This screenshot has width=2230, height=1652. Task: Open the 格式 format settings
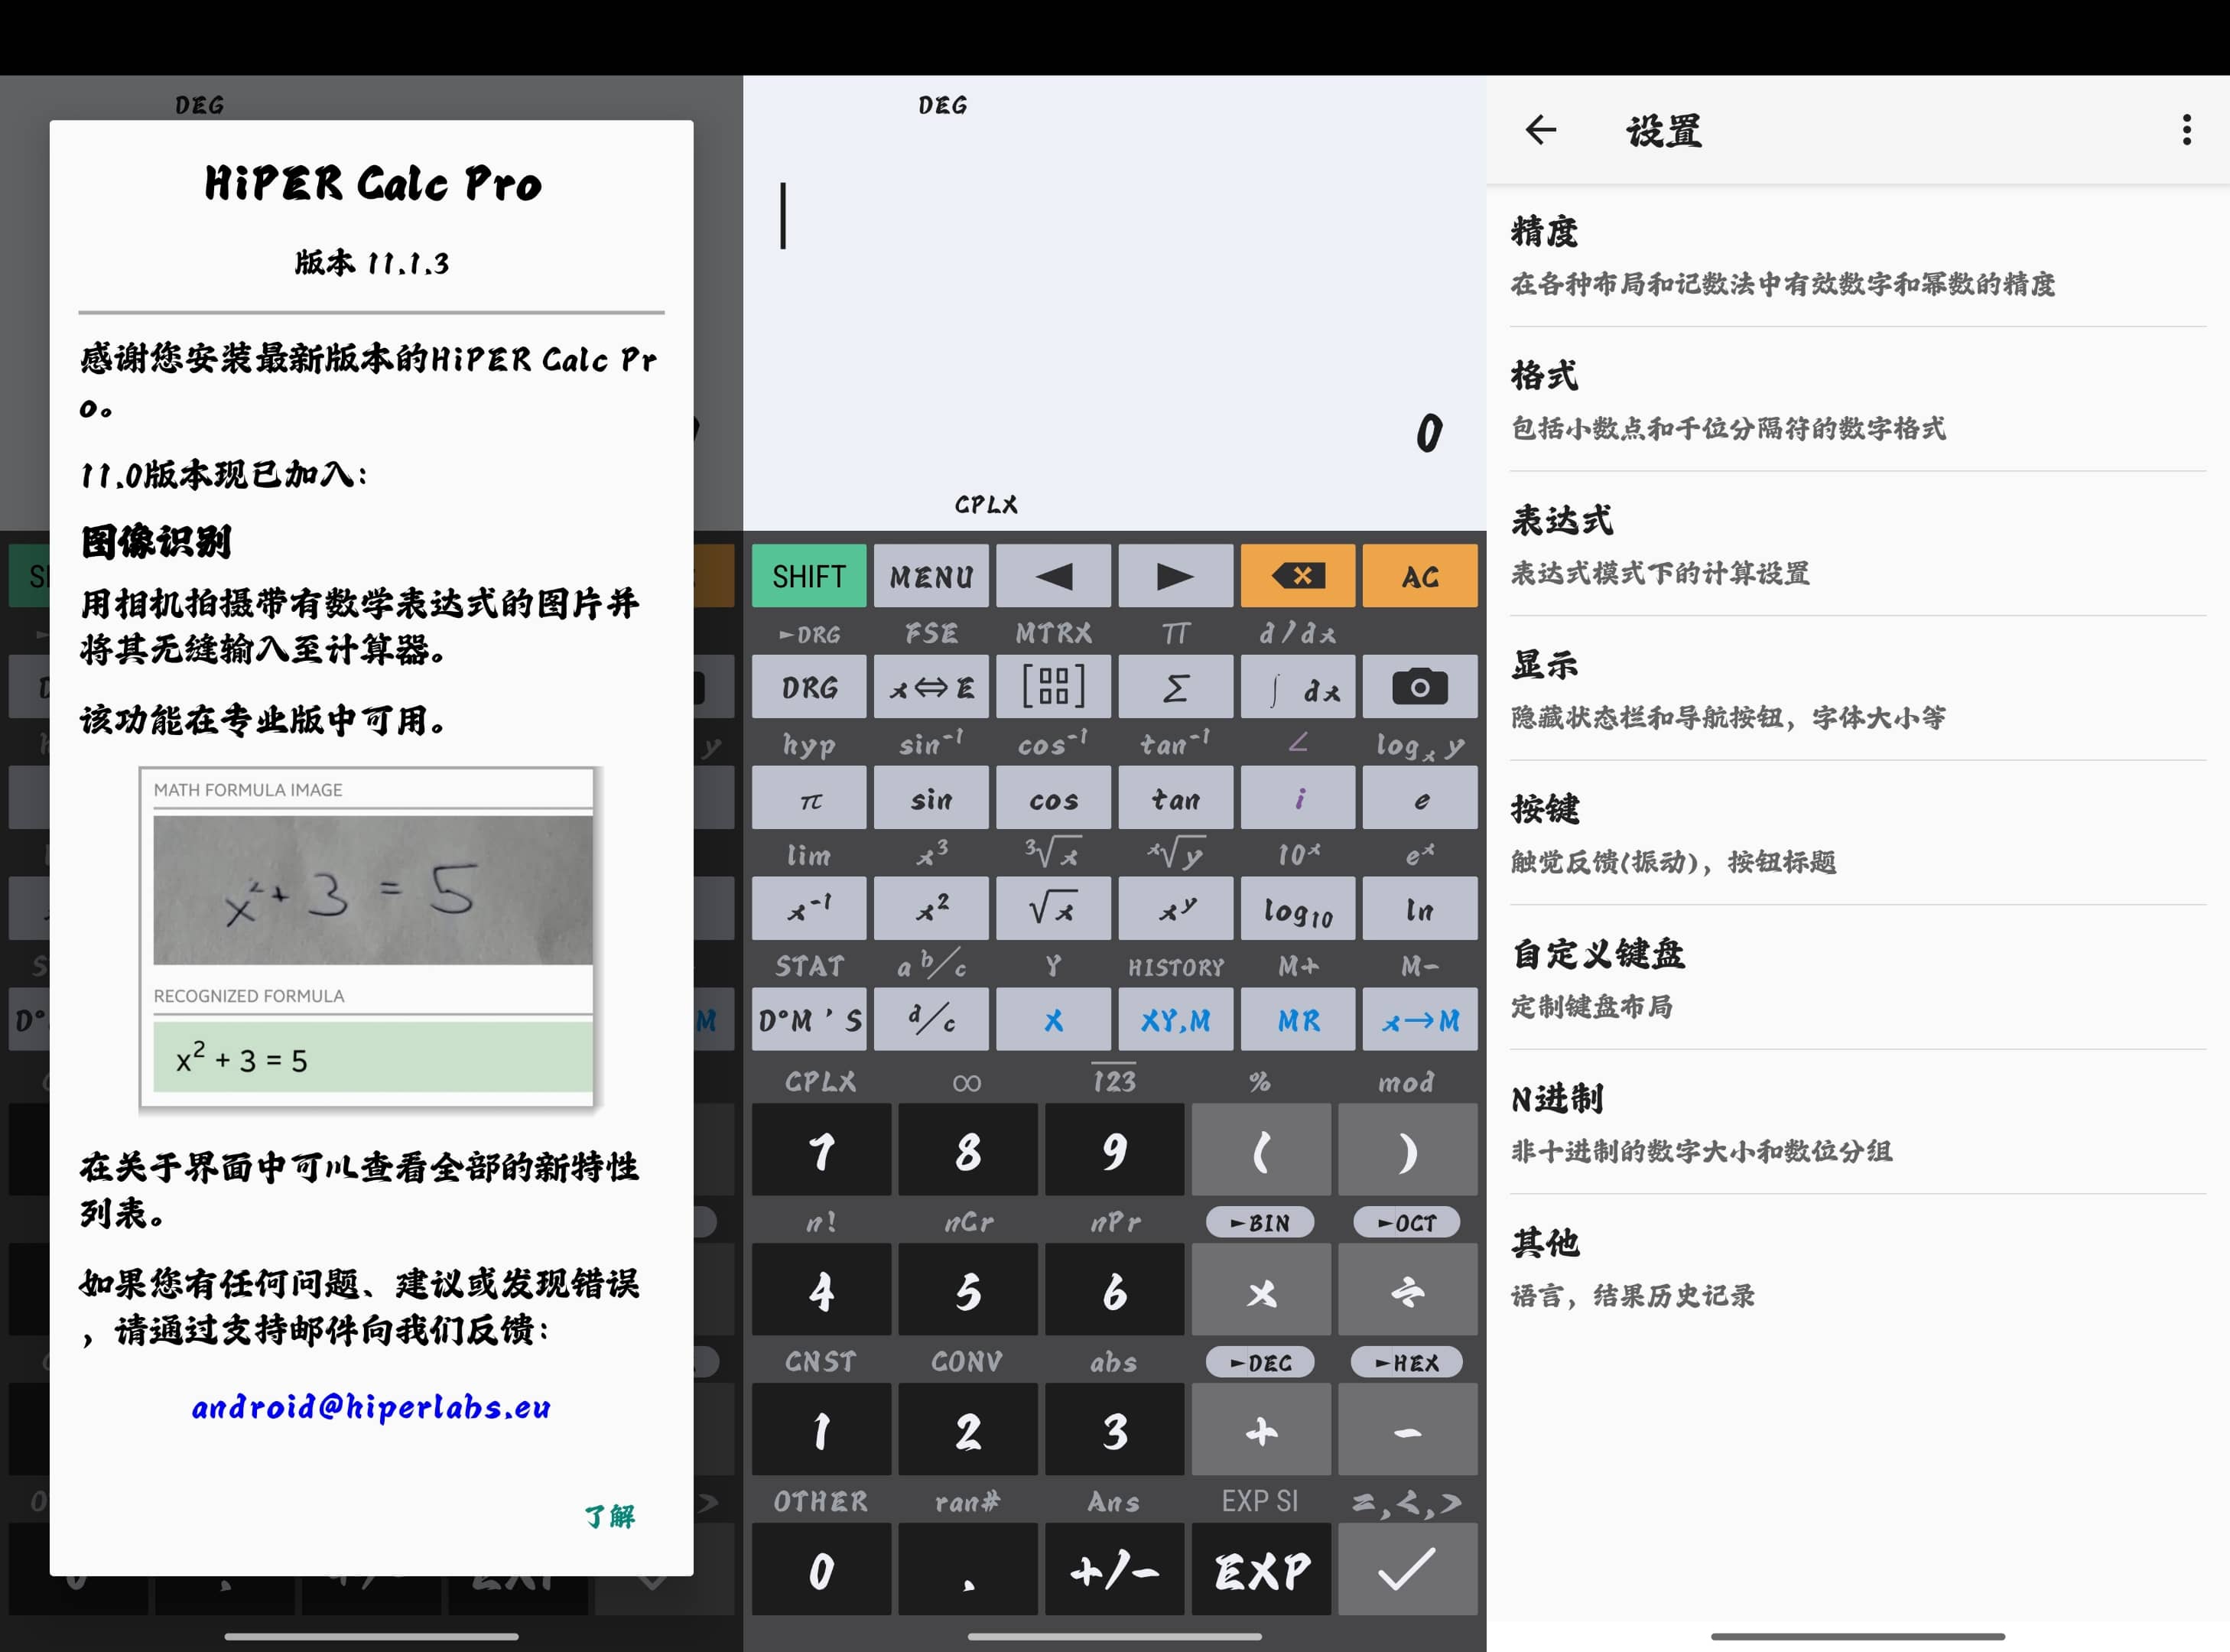(1858, 399)
